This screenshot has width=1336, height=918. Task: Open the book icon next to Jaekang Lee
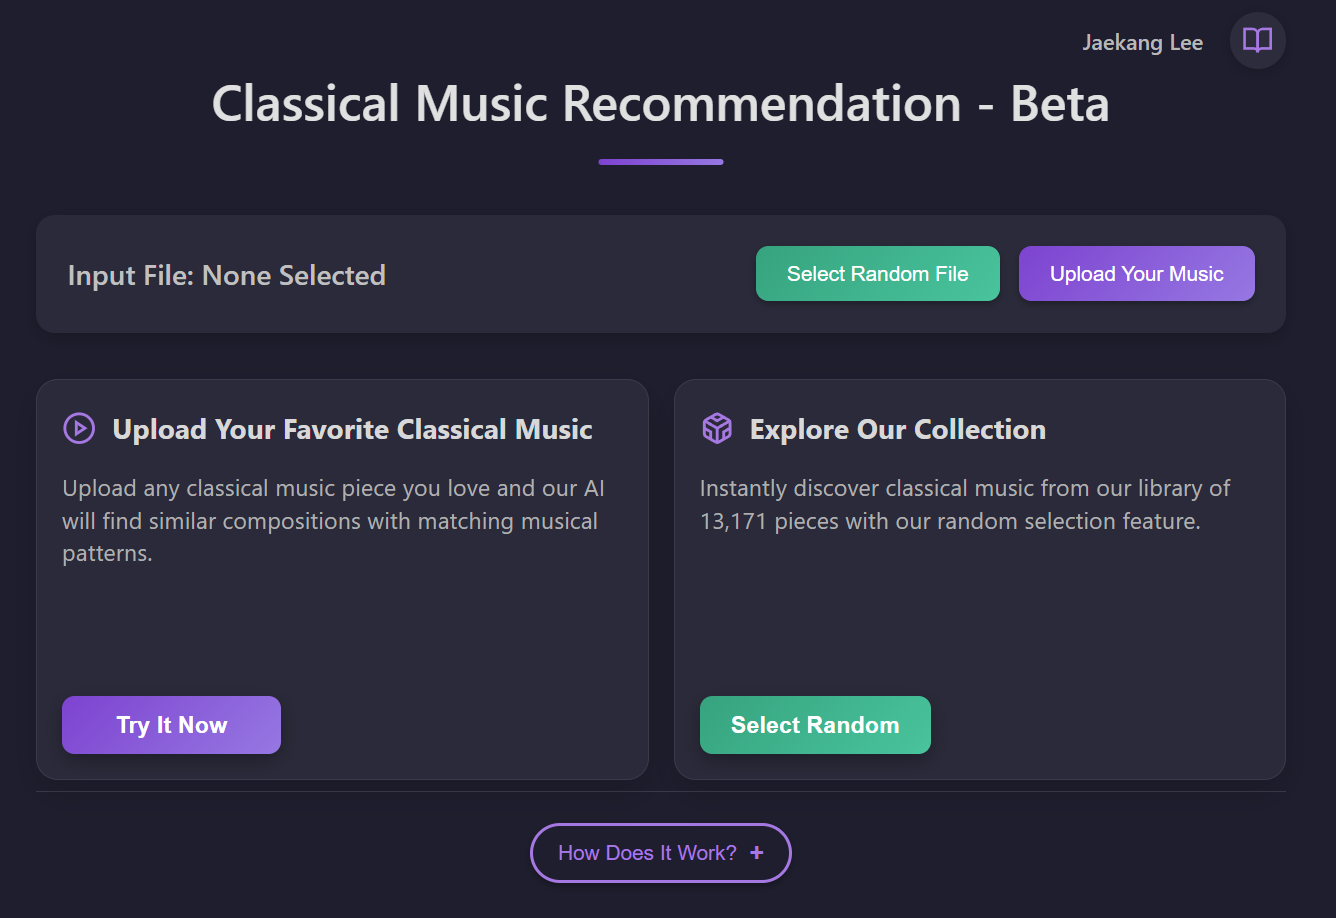pyautogui.click(x=1257, y=40)
